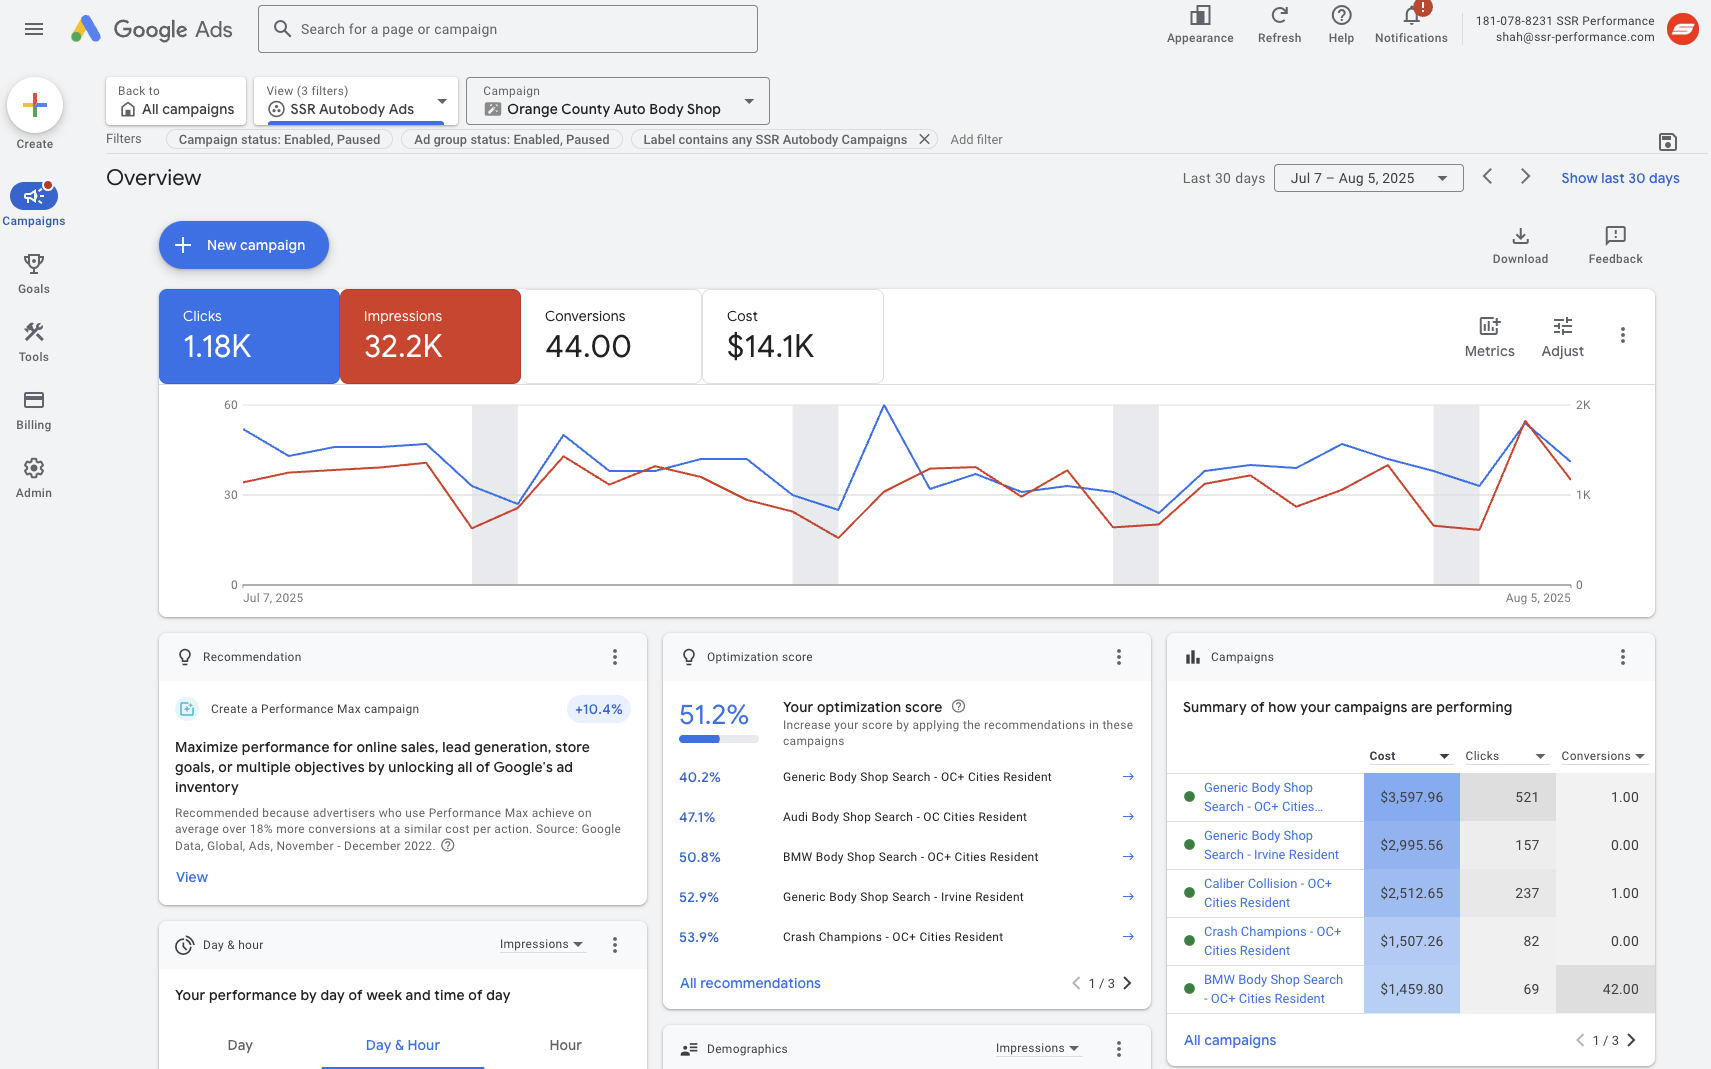This screenshot has width=1711, height=1069.
Task: Toggle the Conversions metric tile
Action: [611, 336]
